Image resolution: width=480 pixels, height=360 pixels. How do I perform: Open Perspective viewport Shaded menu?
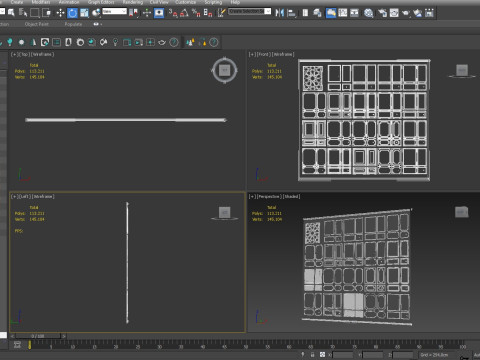point(291,196)
